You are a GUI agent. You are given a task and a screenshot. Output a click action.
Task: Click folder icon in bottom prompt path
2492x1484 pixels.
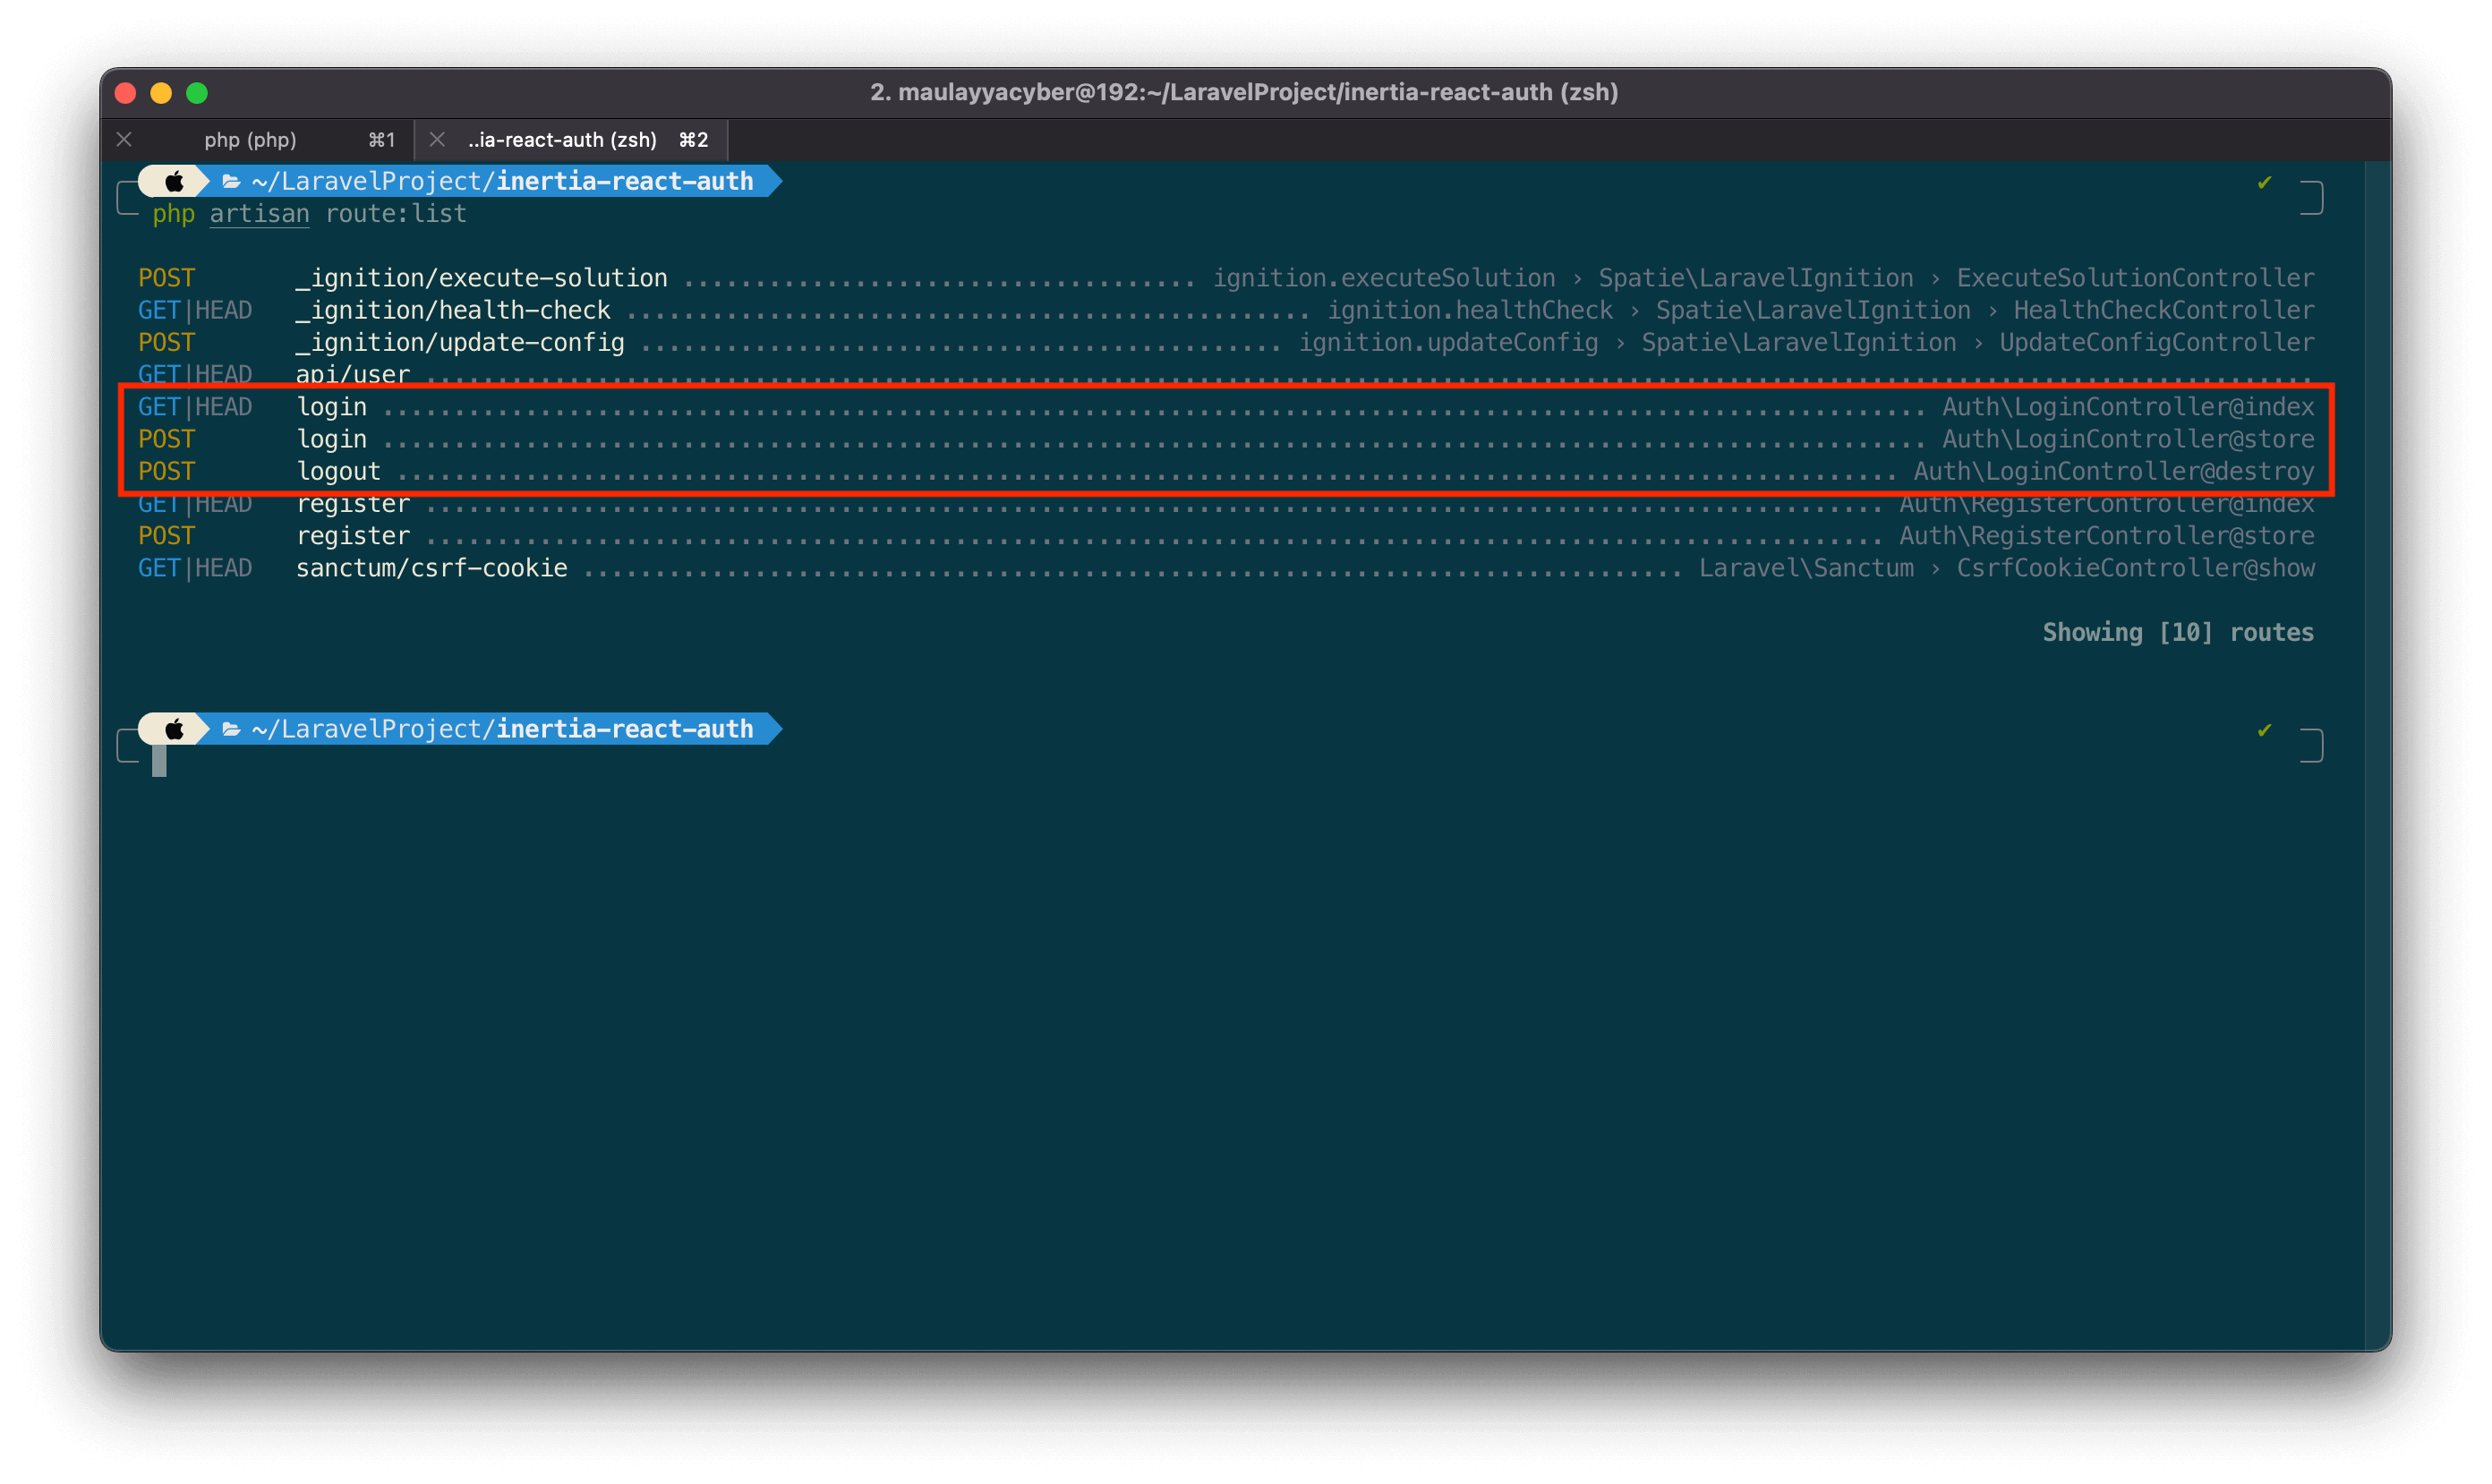click(231, 729)
